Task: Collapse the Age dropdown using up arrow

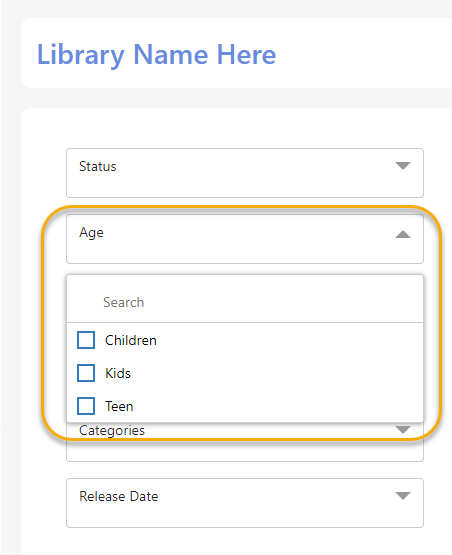Action: [403, 234]
